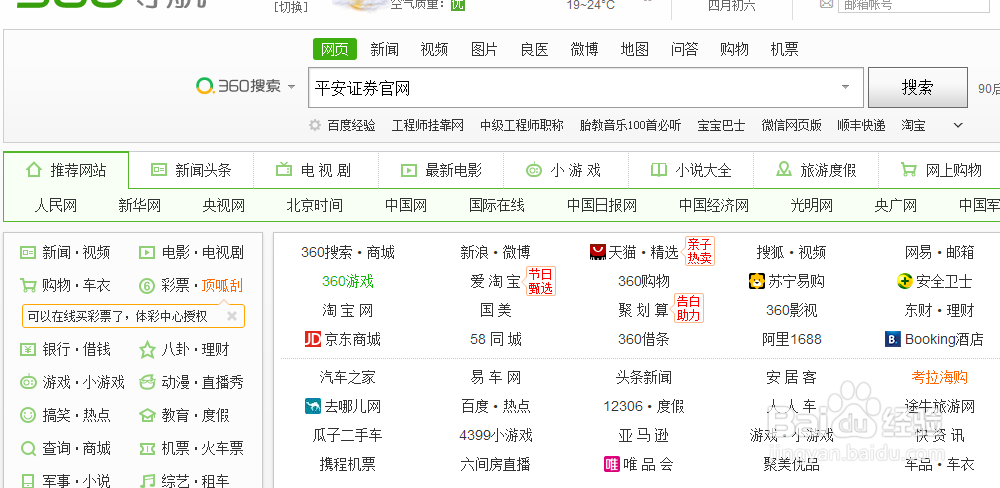This screenshot has width=1000, height=488.
Task: Click the news icon beside 新闻·视频
Action: coord(28,253)
